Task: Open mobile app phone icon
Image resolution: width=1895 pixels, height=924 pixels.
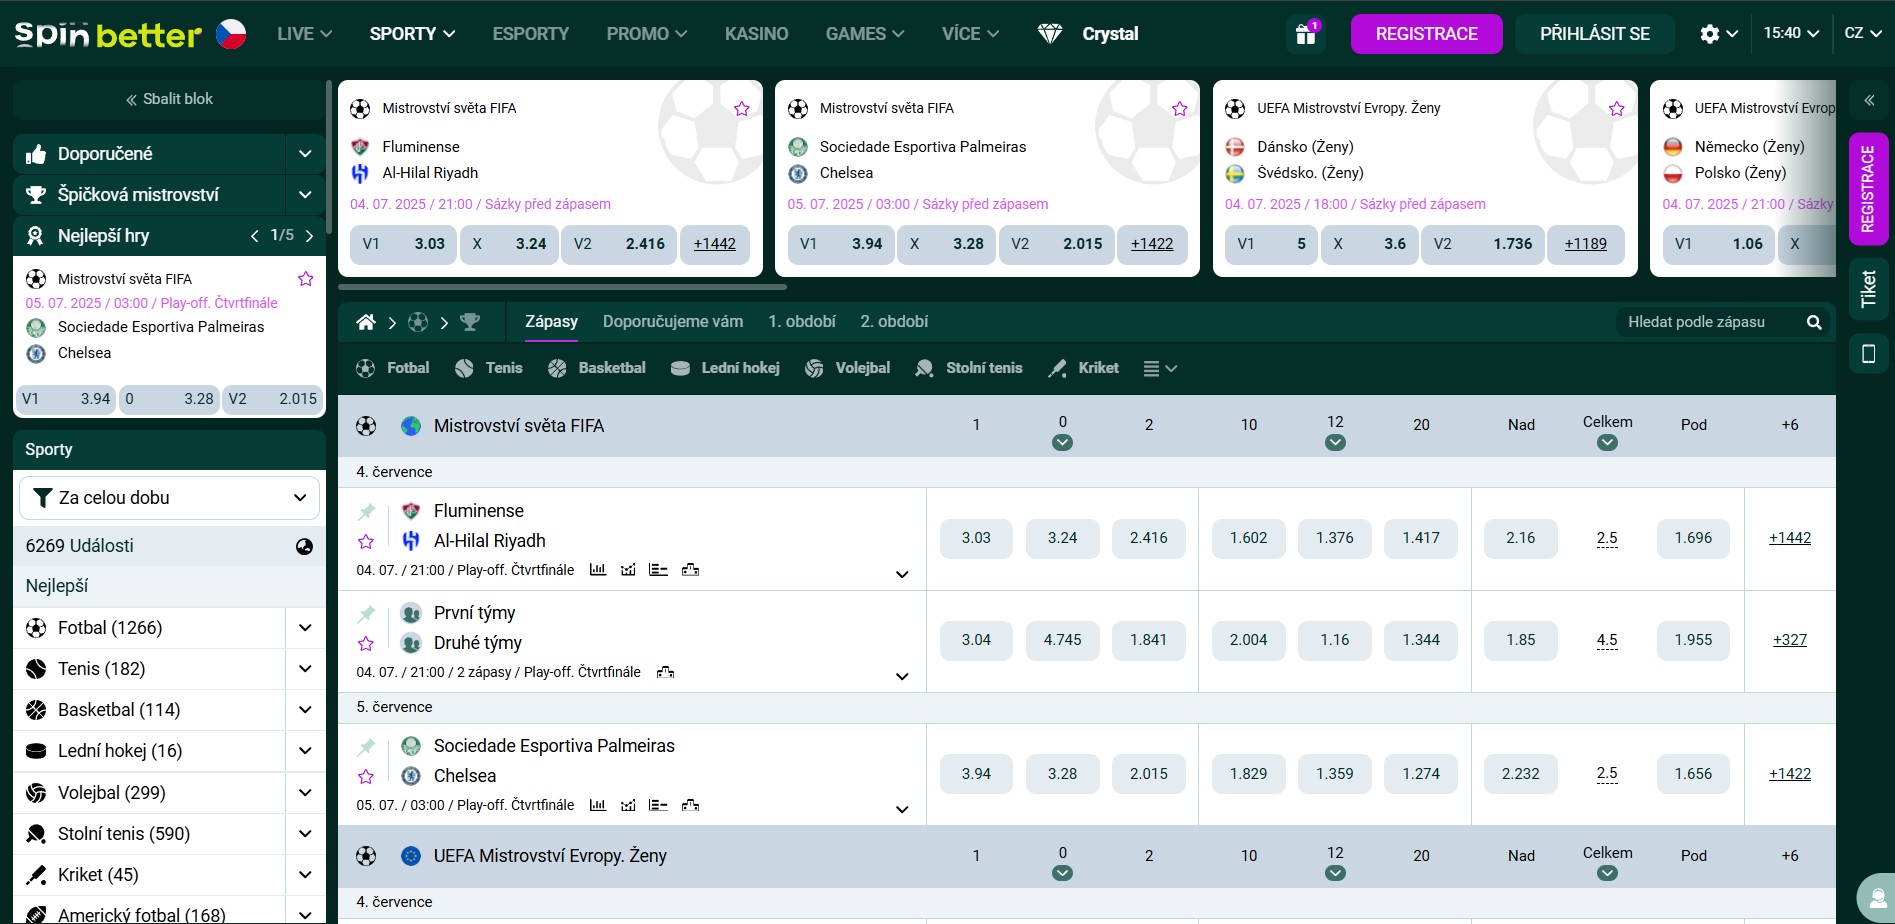Action: 1868,353
